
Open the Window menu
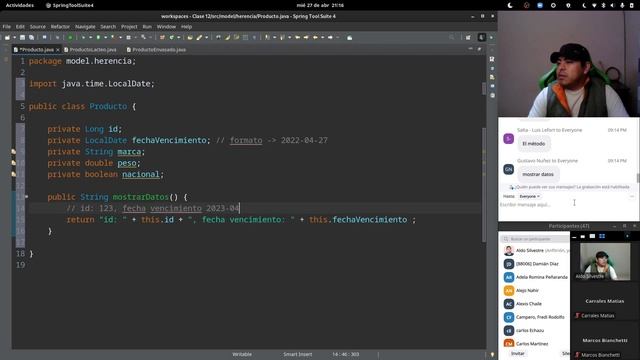click(x=166, y=27)
